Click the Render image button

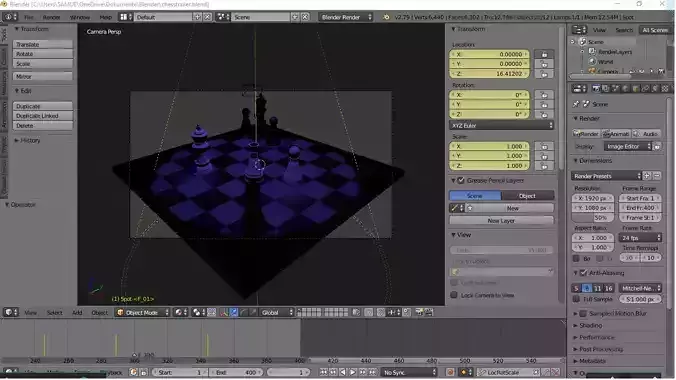coord(586,134)
